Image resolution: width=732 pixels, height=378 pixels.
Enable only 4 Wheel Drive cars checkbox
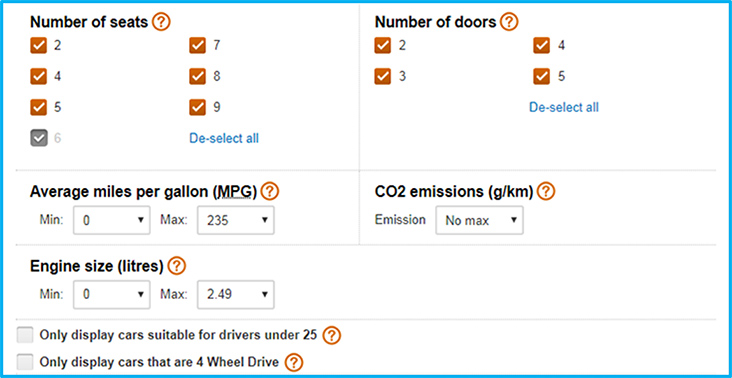[25, 362]
